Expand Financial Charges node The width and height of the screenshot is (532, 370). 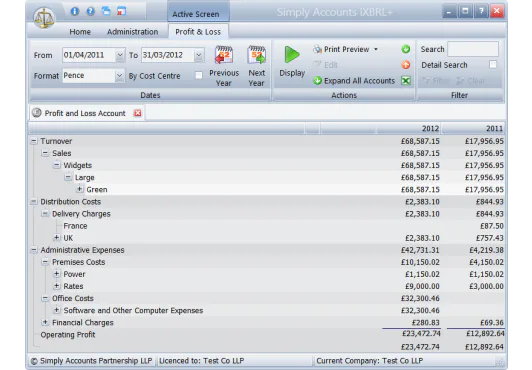pyautogui.click(x=45, y=323)
